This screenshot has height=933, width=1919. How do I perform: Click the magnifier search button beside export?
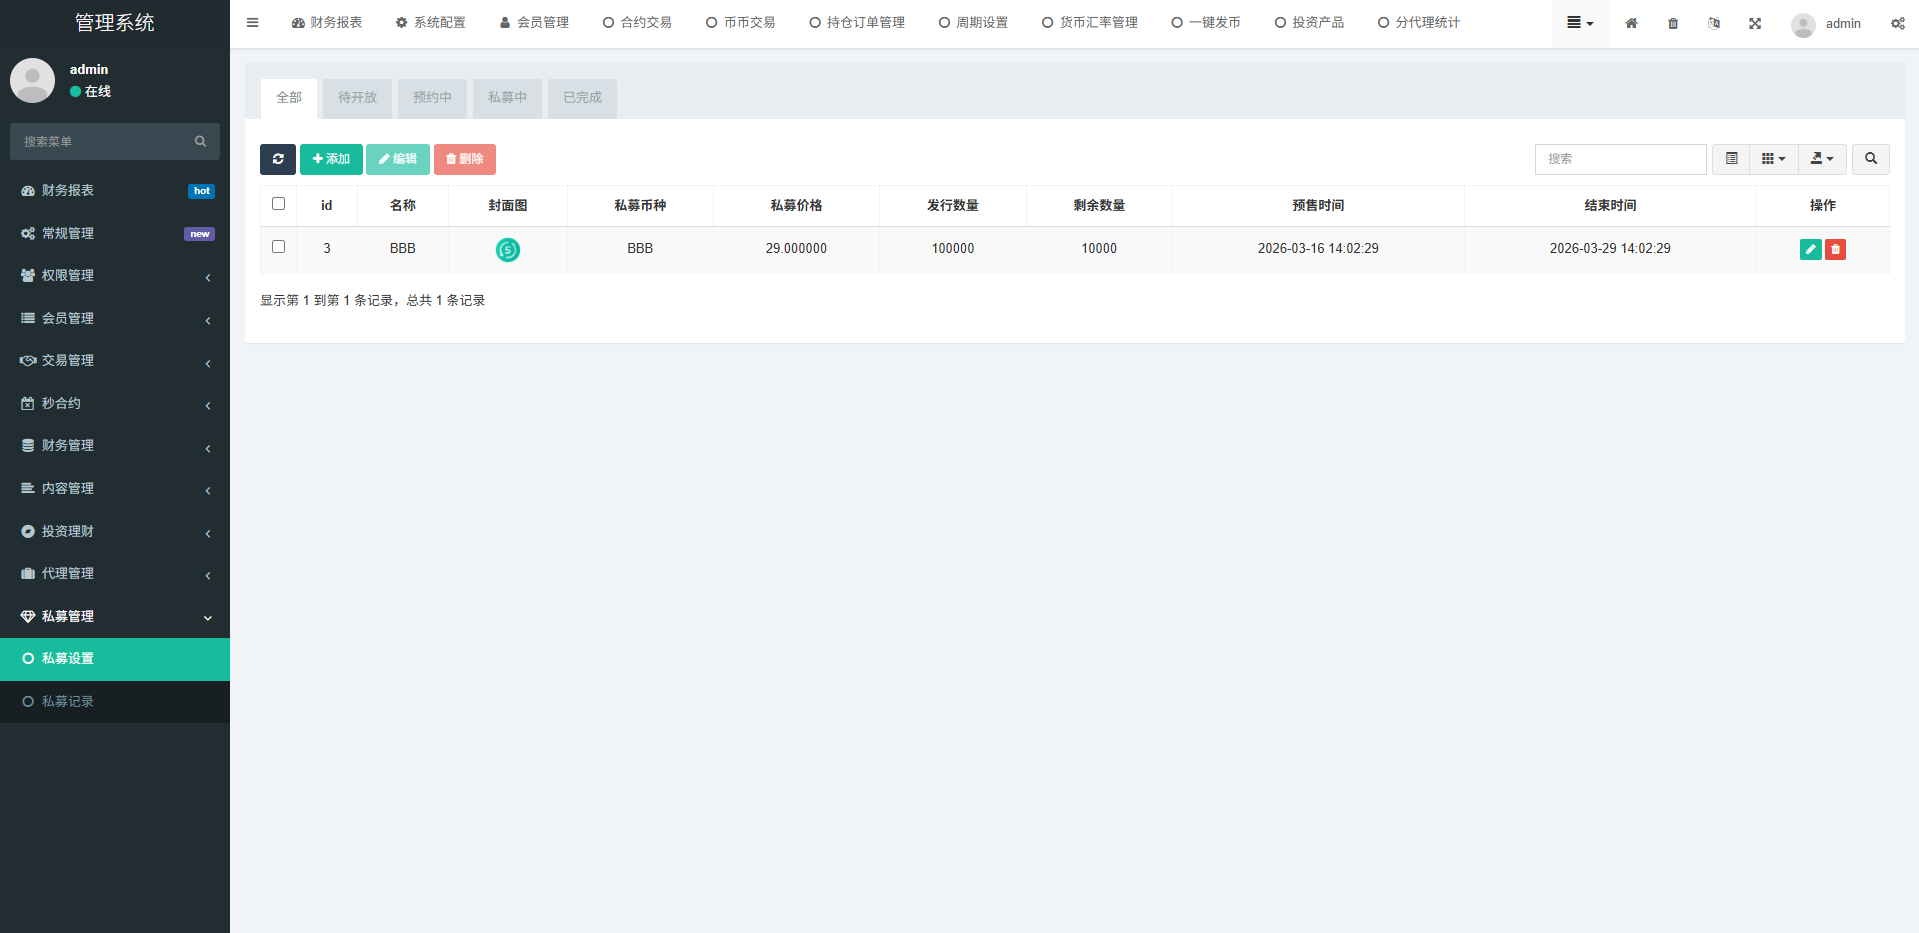tap(1870, 159)
